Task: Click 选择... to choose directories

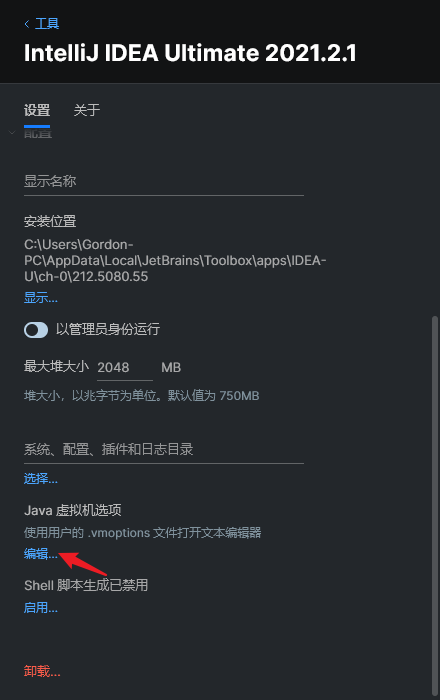Action: [41, 479]
